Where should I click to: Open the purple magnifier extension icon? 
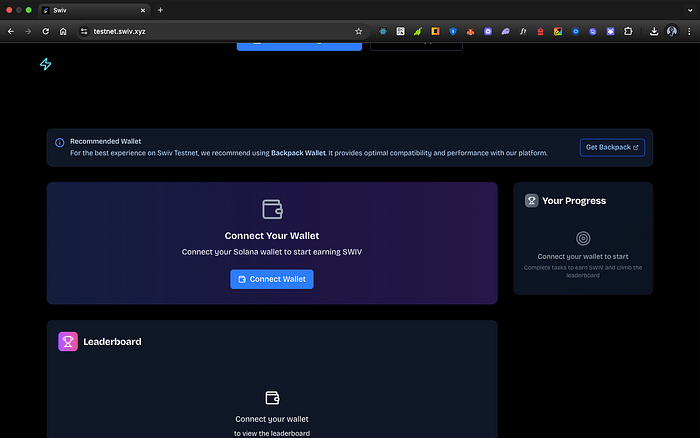tap(593, 31)
